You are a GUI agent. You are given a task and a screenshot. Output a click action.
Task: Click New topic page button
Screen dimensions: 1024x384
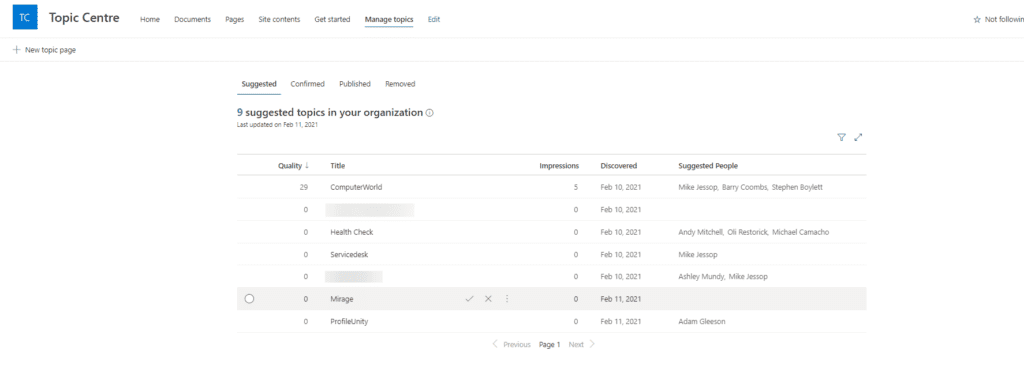click(x=44, y=50)
